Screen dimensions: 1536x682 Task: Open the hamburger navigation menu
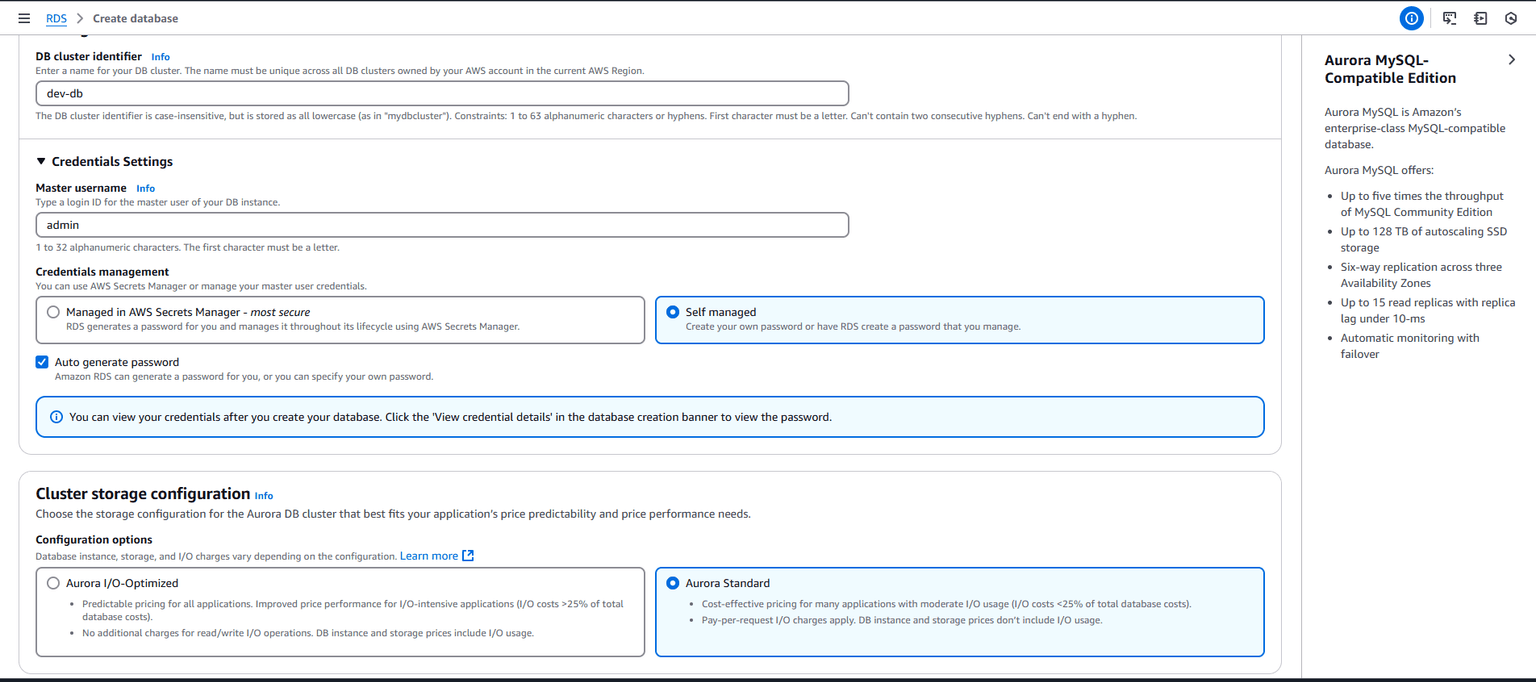24,18
